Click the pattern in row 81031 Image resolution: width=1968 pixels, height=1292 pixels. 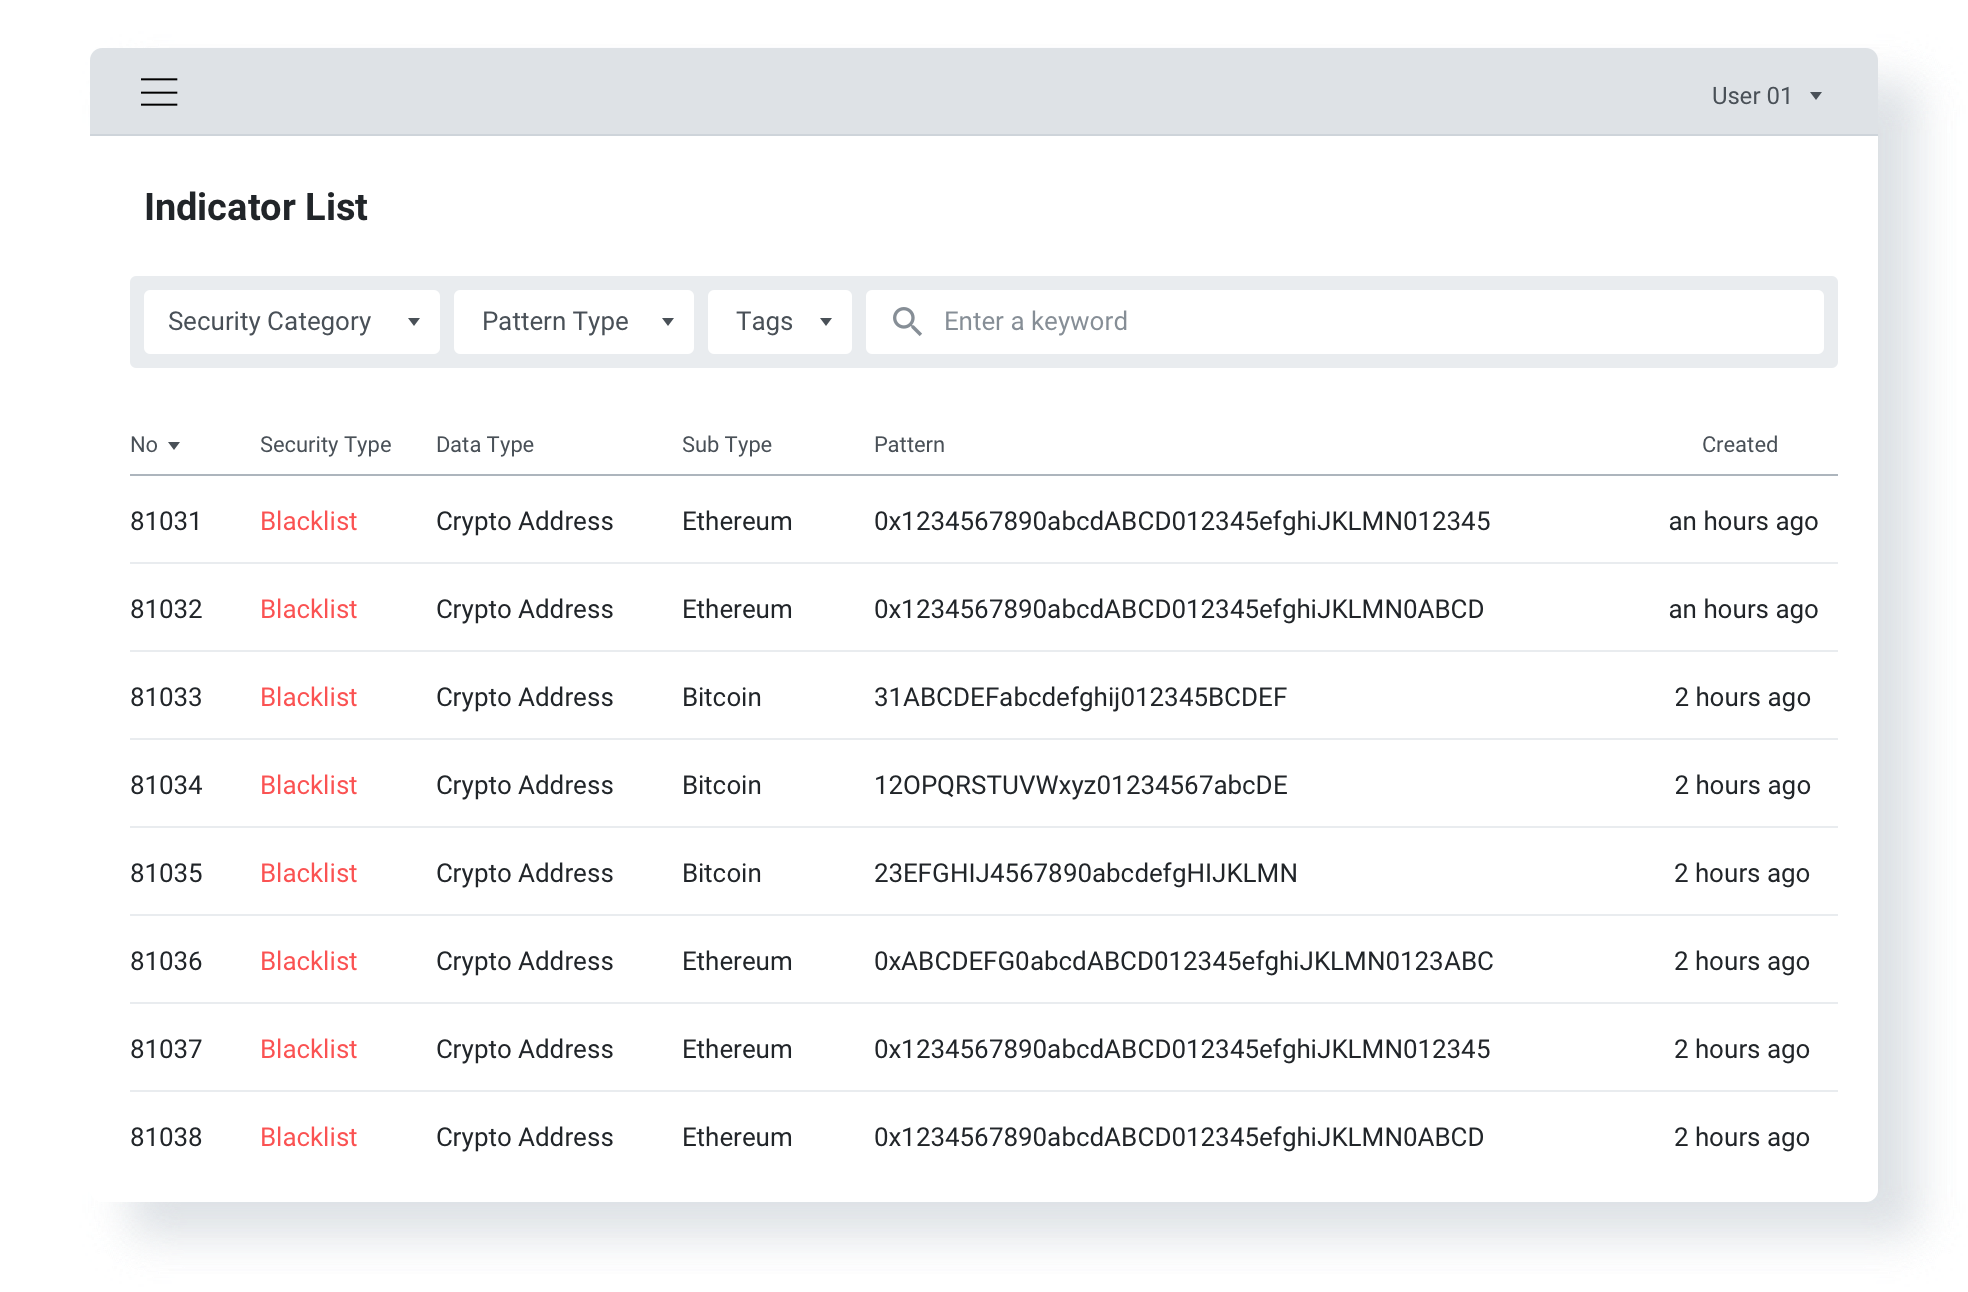(x=1182, y=522)
